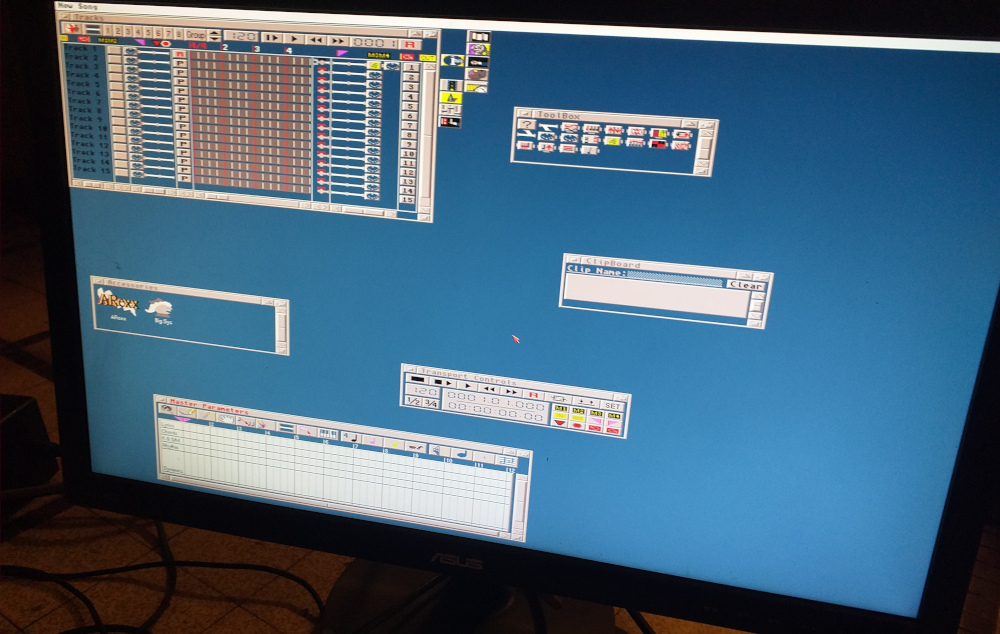
Task: Select Track 1 input tool icon
Action: 131,51
